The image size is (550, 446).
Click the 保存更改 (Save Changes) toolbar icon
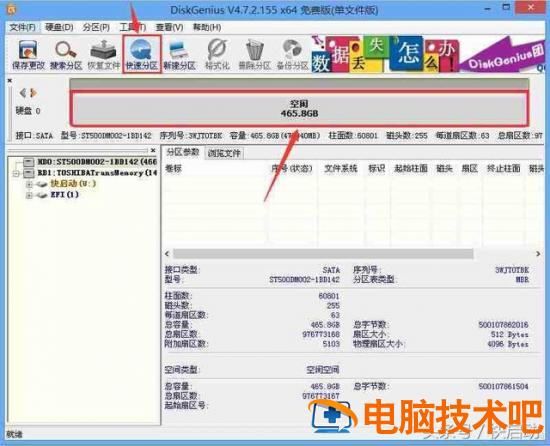28,55
